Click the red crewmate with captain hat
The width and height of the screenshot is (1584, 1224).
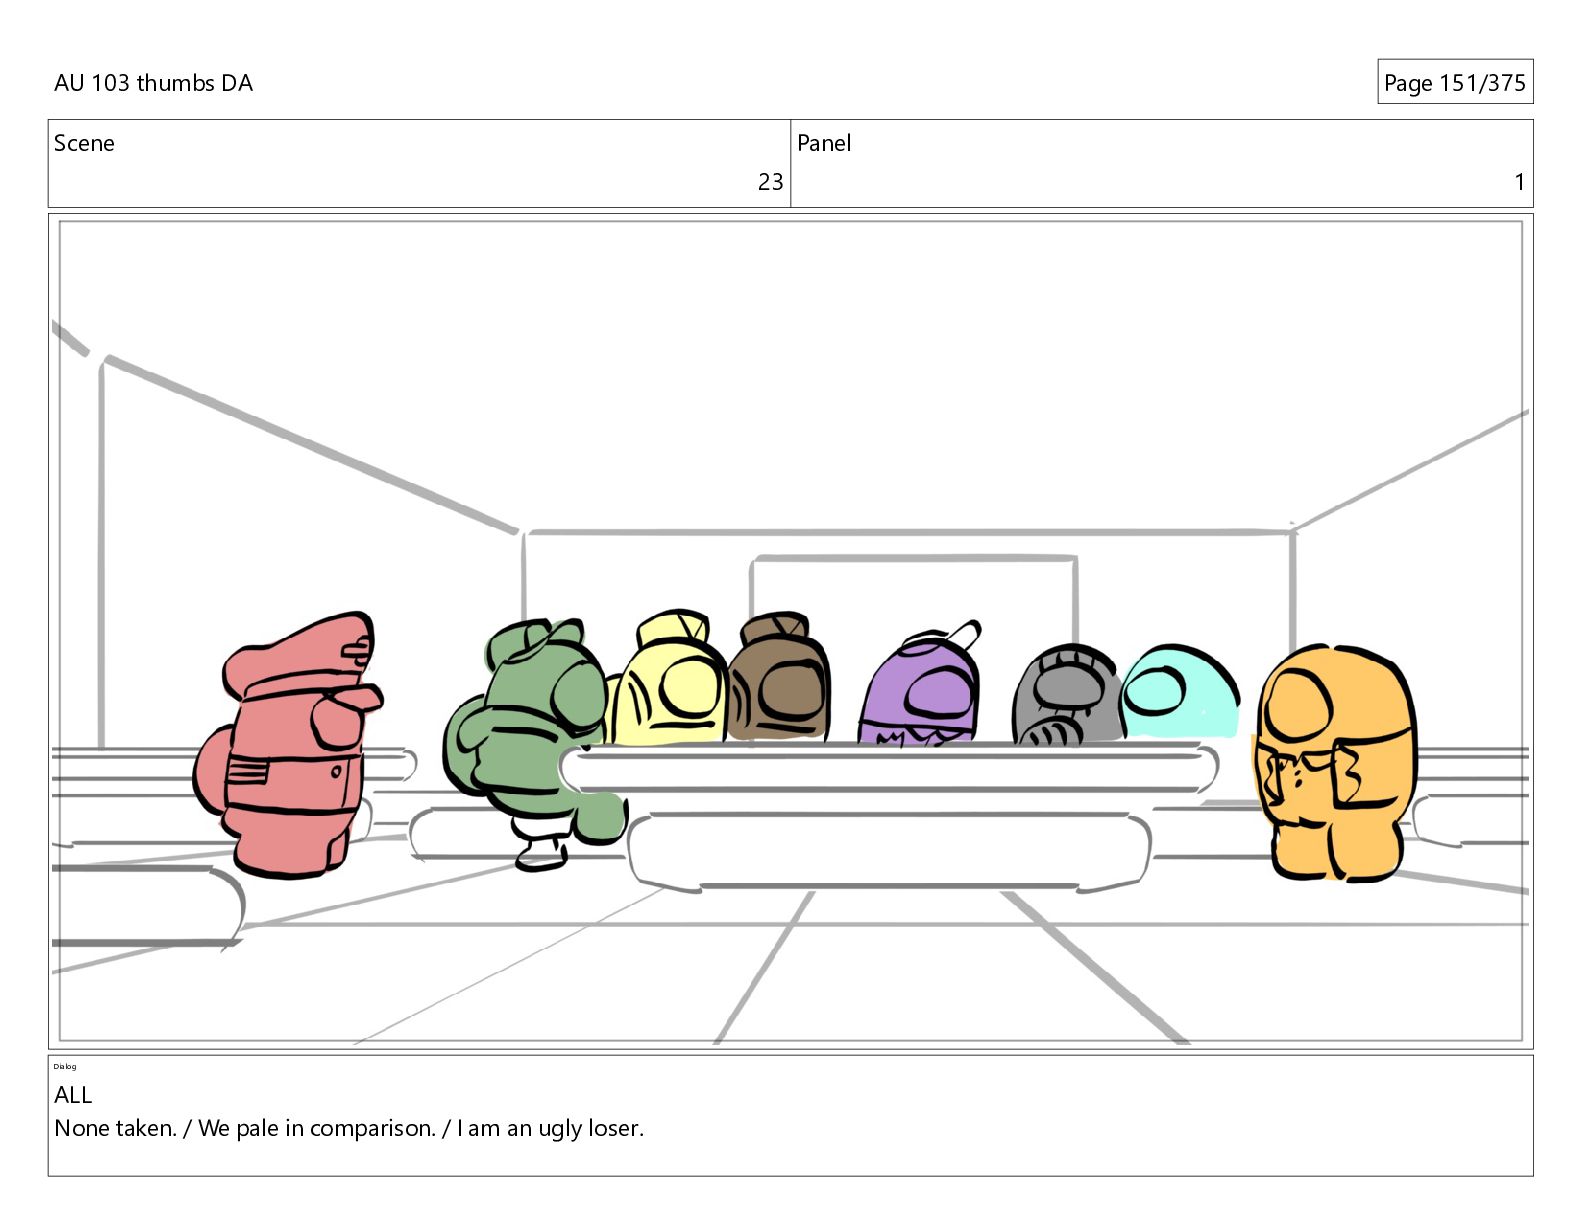coord(288,746)
